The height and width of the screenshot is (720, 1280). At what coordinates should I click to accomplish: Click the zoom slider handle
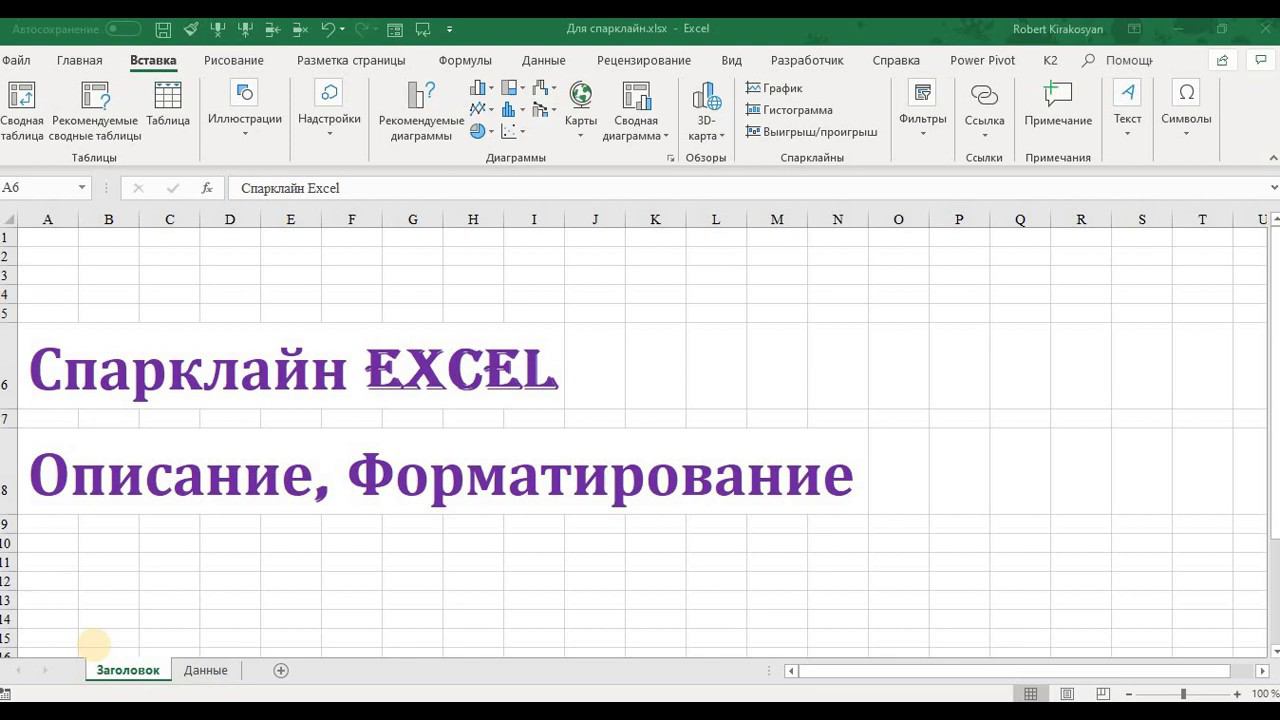pos(1183,694)
